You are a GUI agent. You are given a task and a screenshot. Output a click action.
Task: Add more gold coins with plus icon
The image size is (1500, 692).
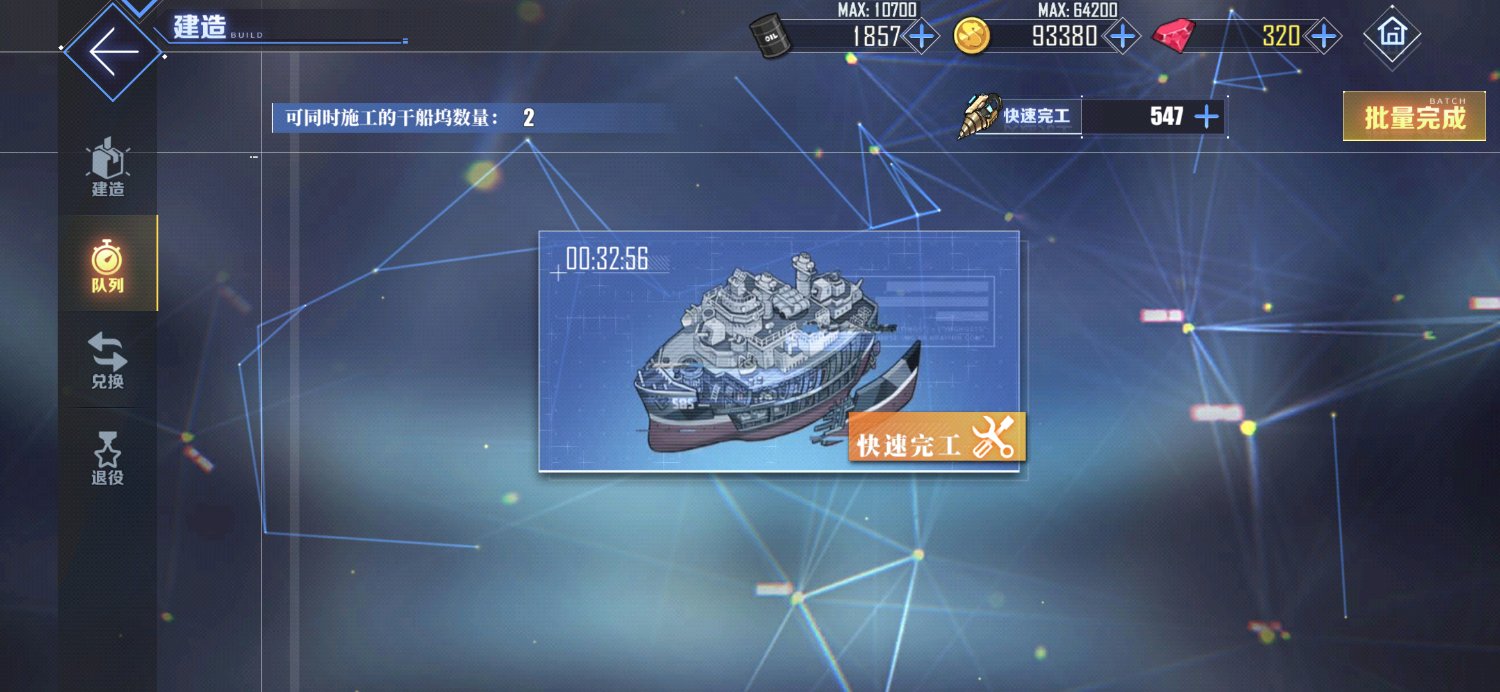point(1123,37)
